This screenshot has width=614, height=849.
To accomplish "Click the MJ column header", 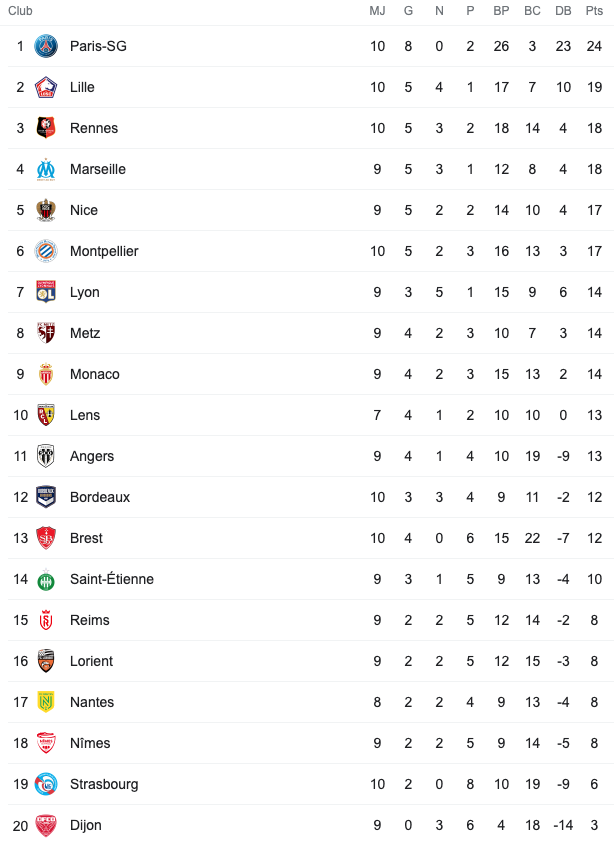I will (377, 11).
